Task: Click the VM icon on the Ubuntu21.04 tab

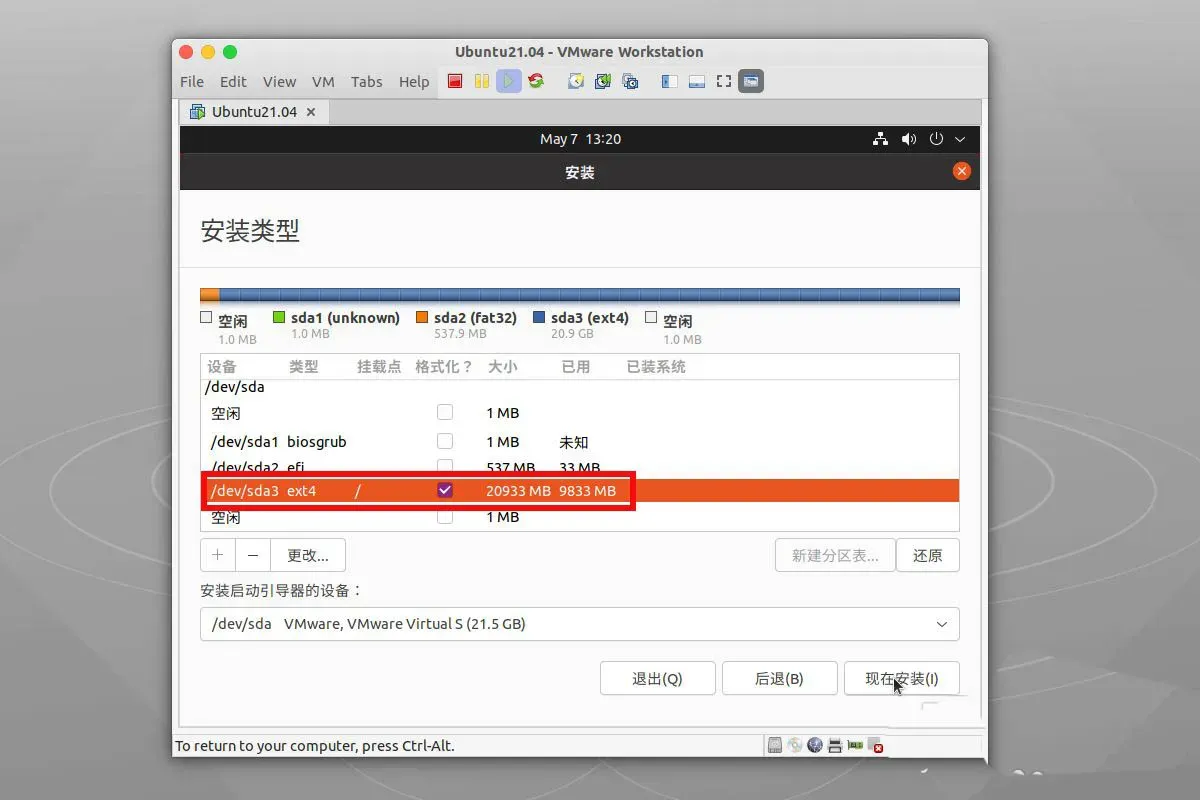Action: tap(197, 112)
